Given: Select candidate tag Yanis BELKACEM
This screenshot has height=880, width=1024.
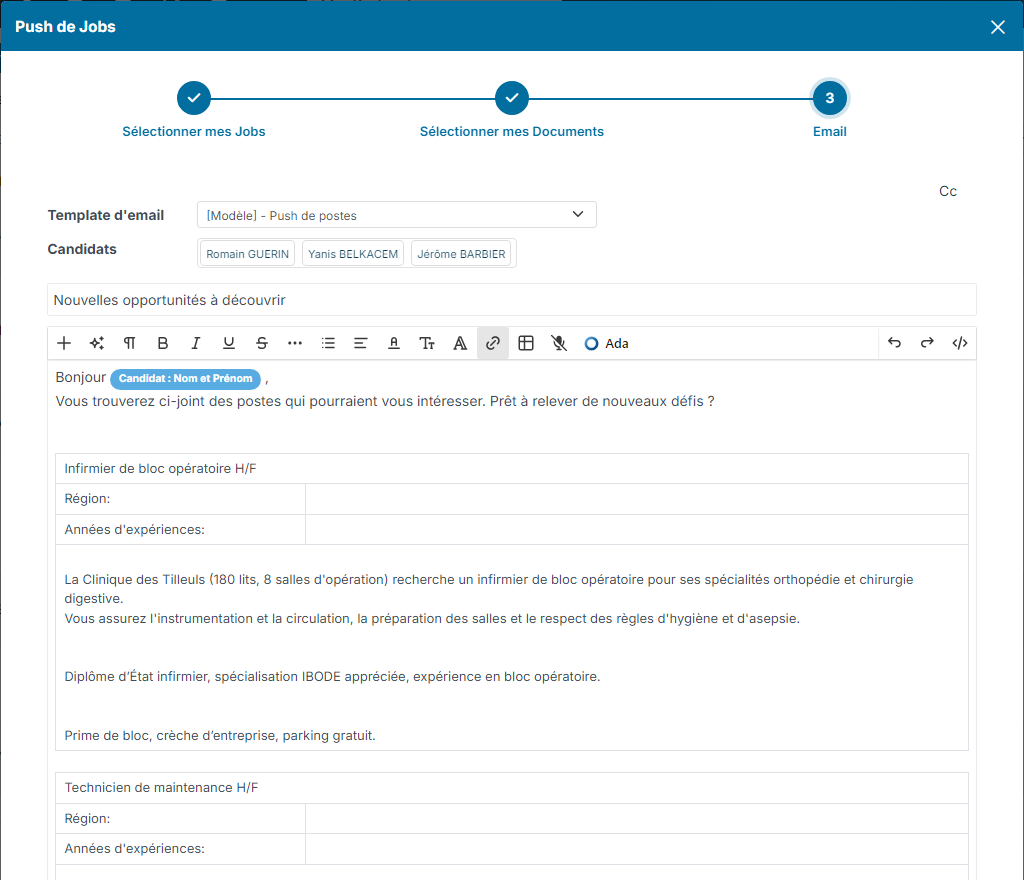Looking at the screenshot, I should pyautogui.click(x=353, y=254).
